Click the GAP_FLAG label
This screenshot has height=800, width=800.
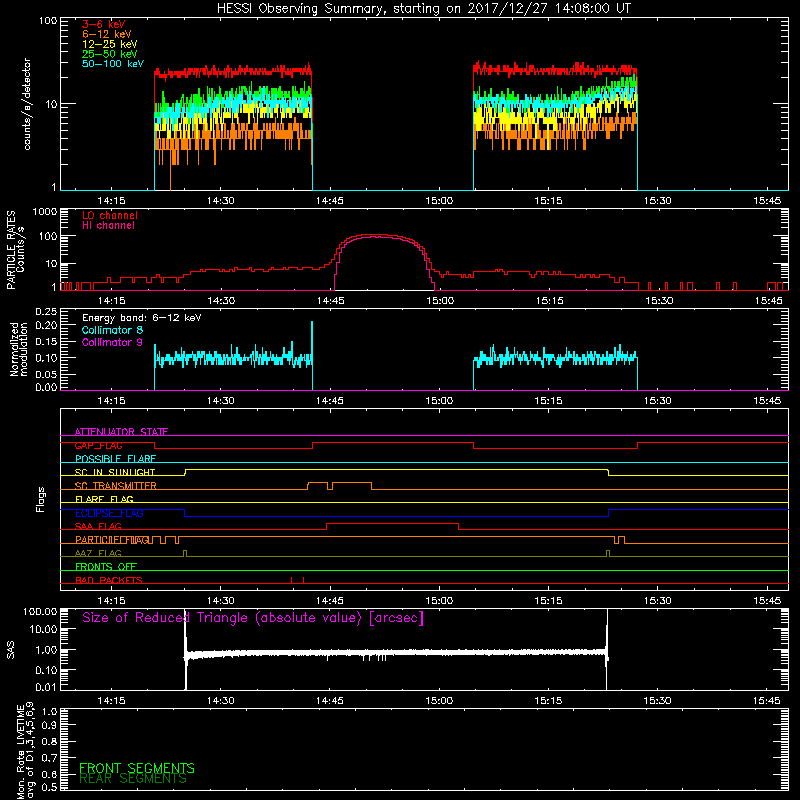(x=98, y=445)
